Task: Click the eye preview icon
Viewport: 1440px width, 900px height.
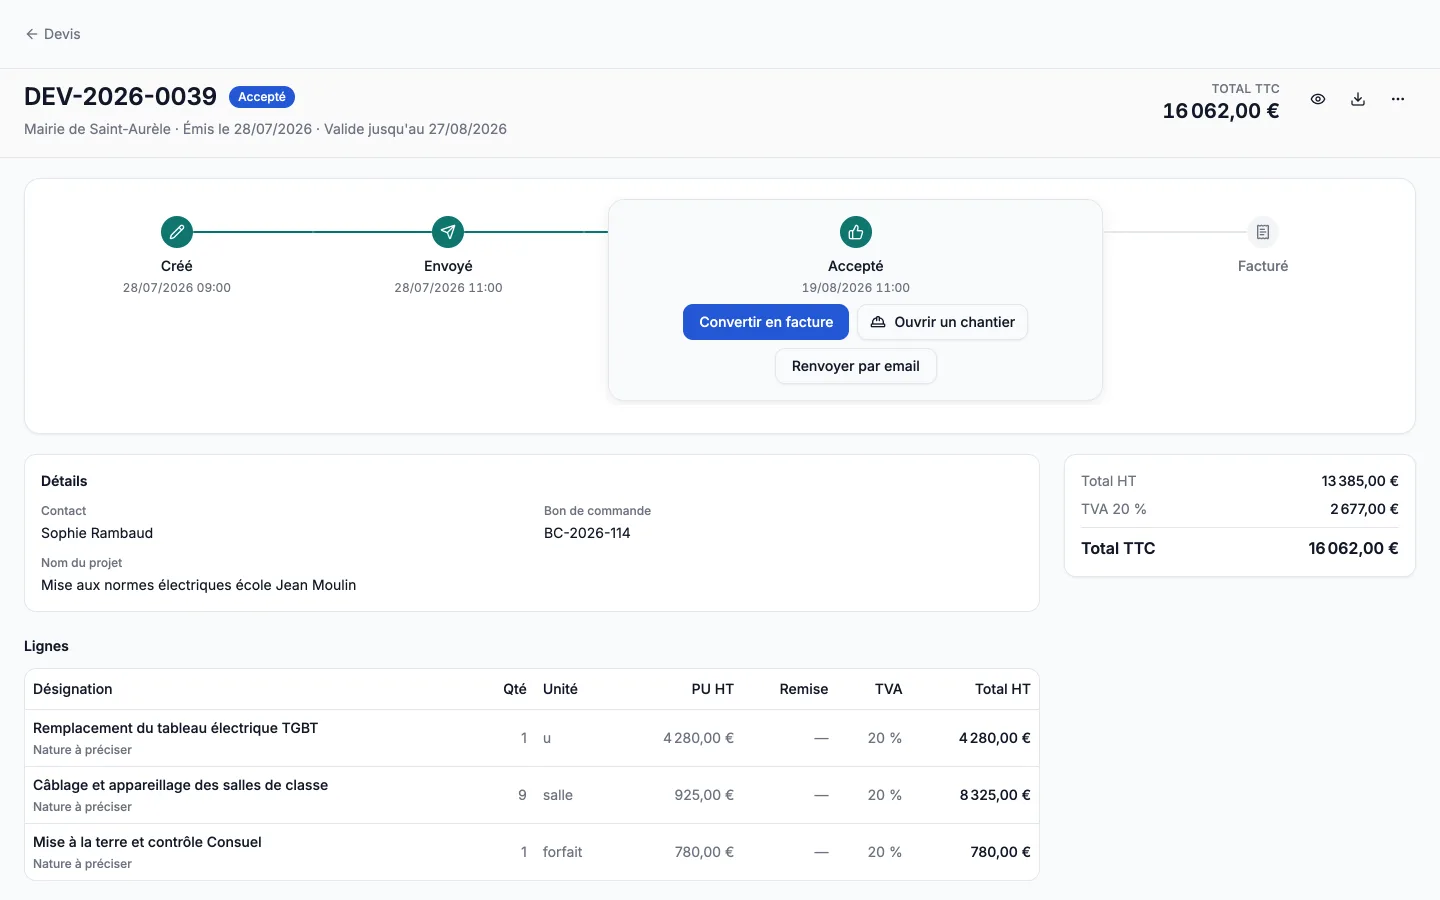Action: pyautogui.click(x=1318, y=99)
